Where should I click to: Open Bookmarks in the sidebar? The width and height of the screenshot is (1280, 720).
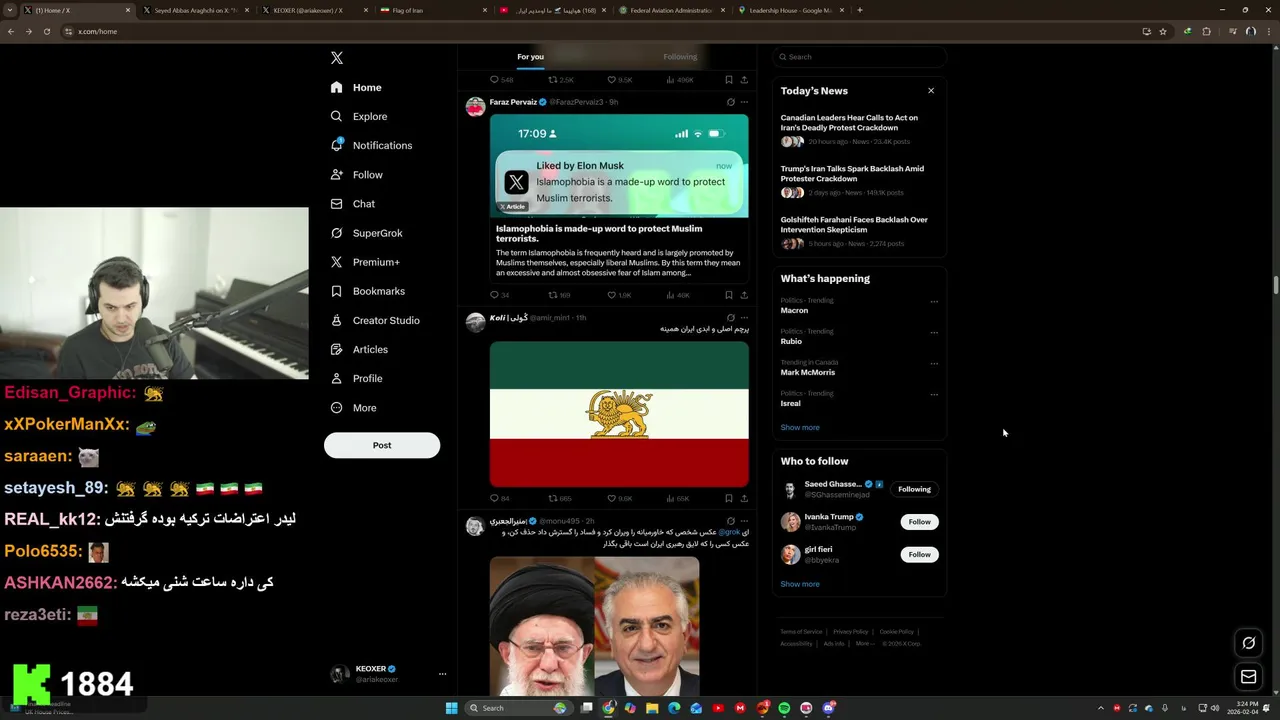367,291
